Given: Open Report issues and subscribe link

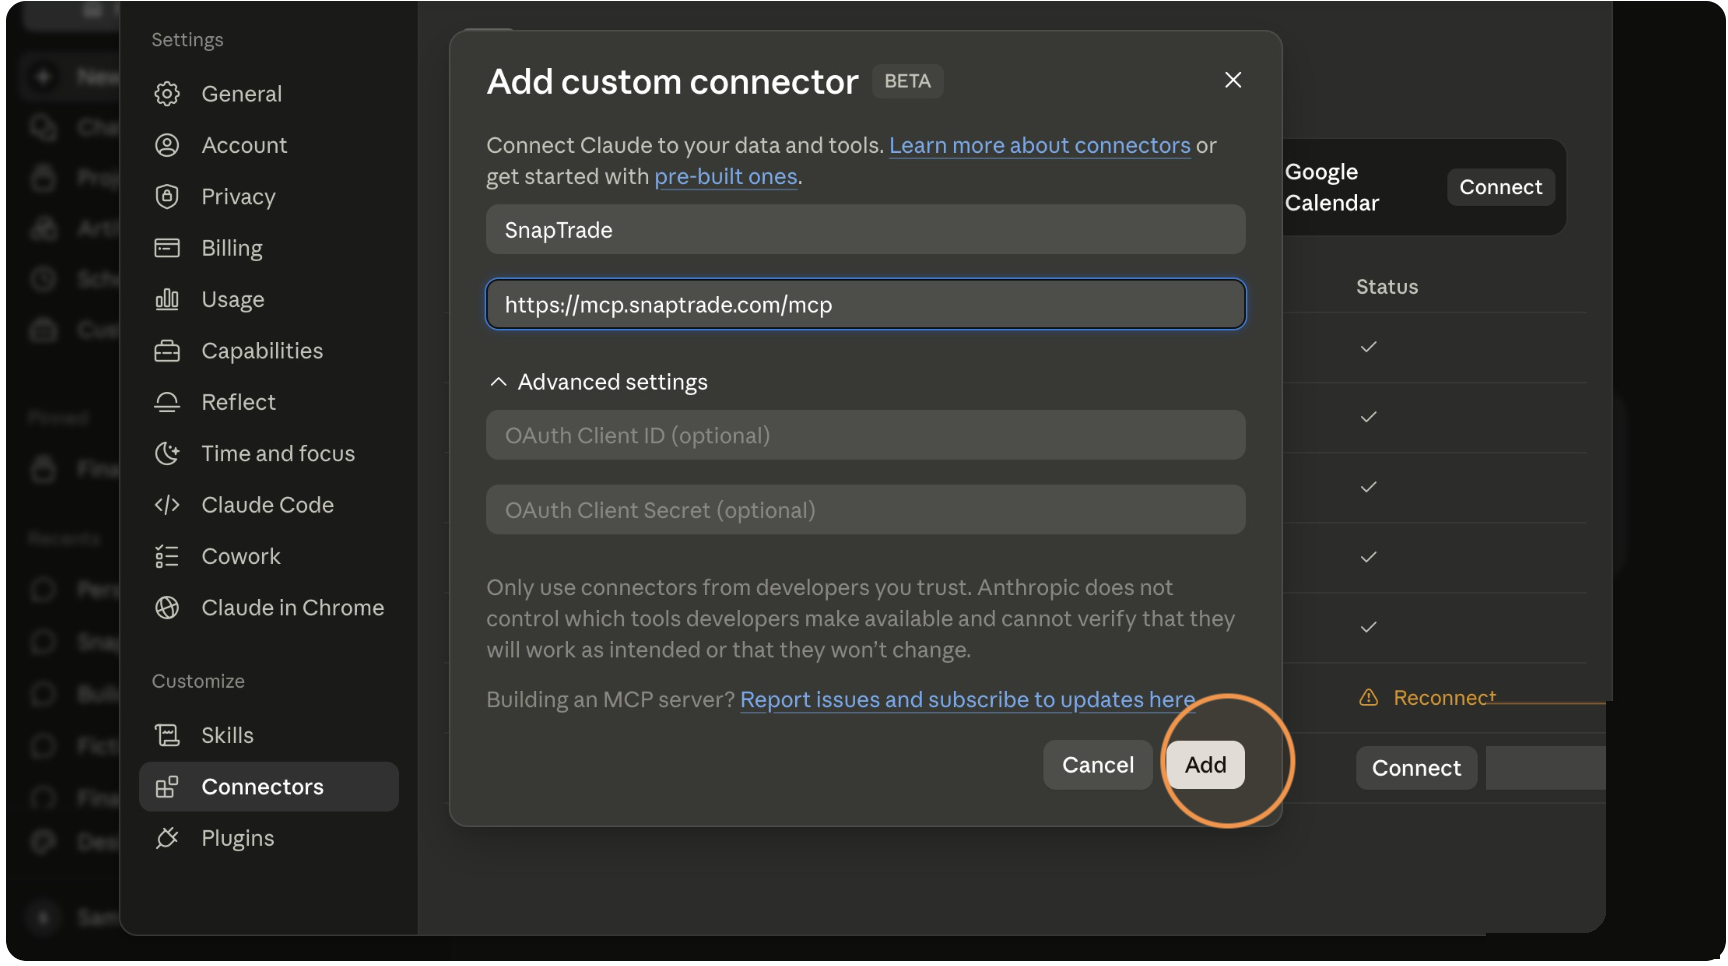Looking at the screenshot, I should (968, 699).
